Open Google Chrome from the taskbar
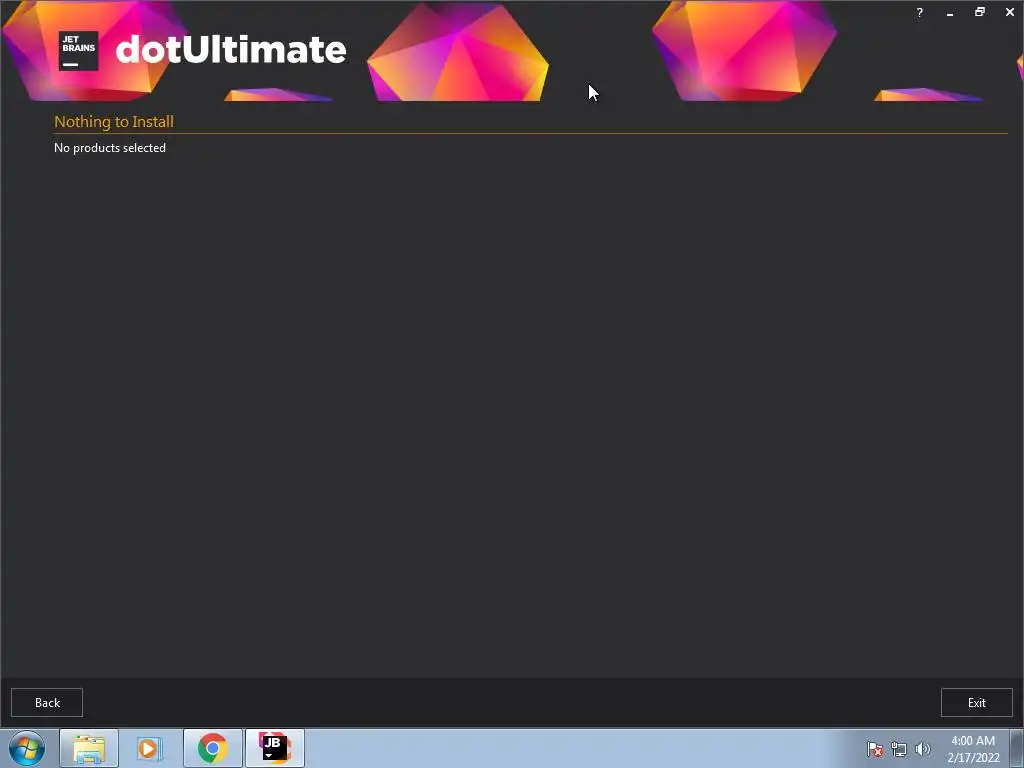Screen dimensions: 1024x768 pos(212,748)
